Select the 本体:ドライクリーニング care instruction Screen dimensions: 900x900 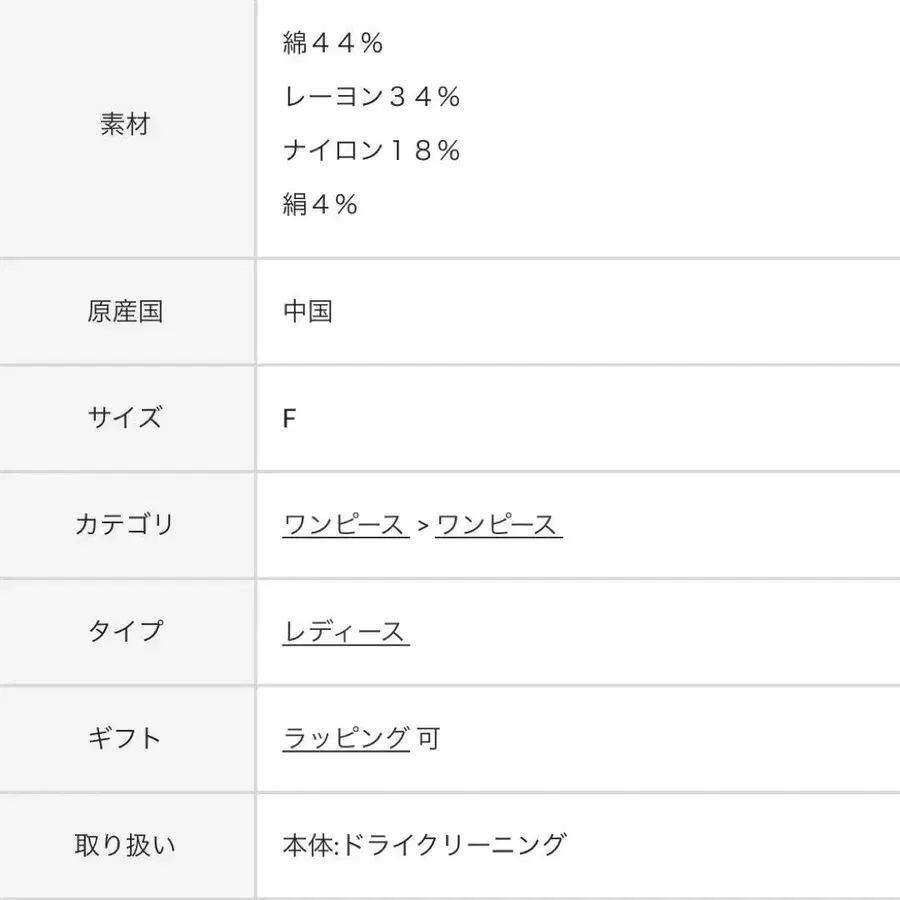pos(423,845)
